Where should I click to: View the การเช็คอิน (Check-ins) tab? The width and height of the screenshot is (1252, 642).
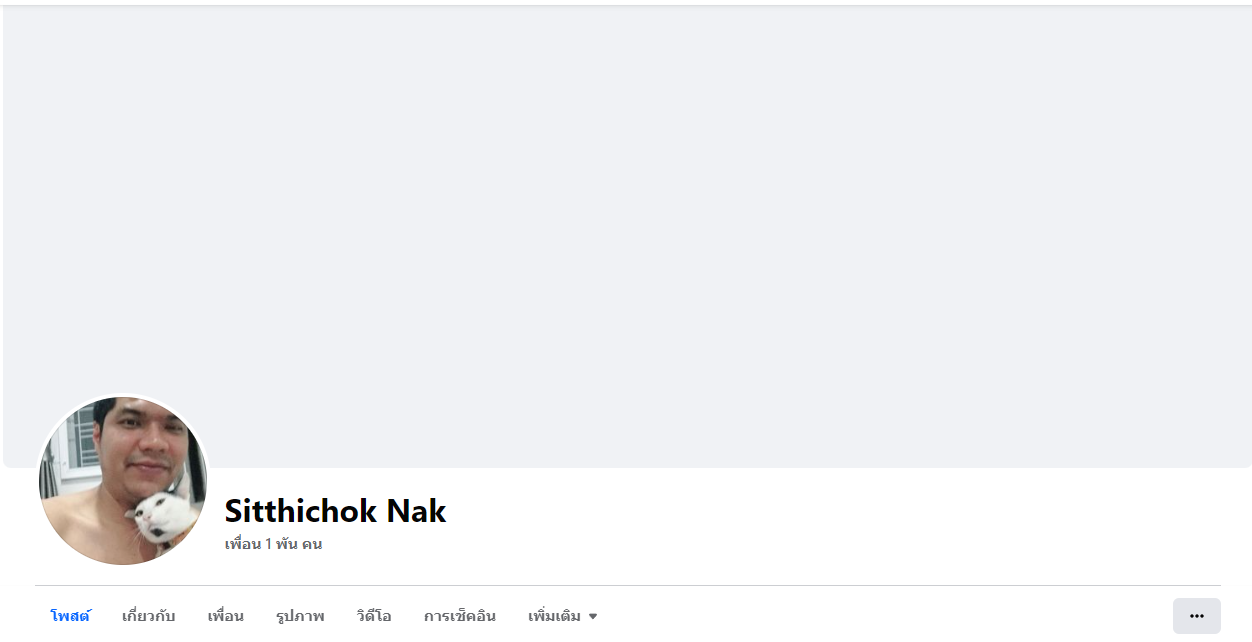pyautogui.click(x=460, y=616)
